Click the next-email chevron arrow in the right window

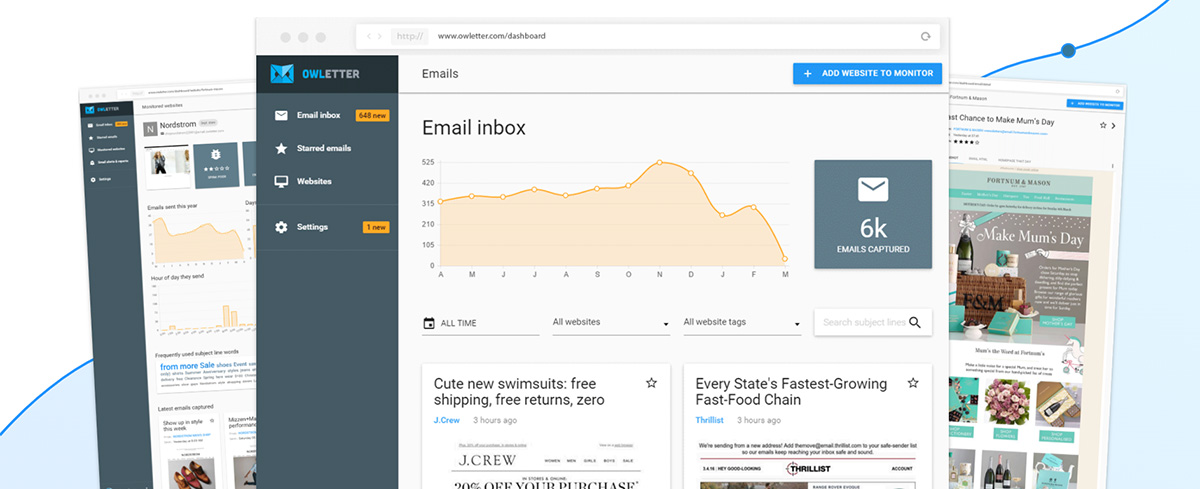click(x=1114, y=126)
